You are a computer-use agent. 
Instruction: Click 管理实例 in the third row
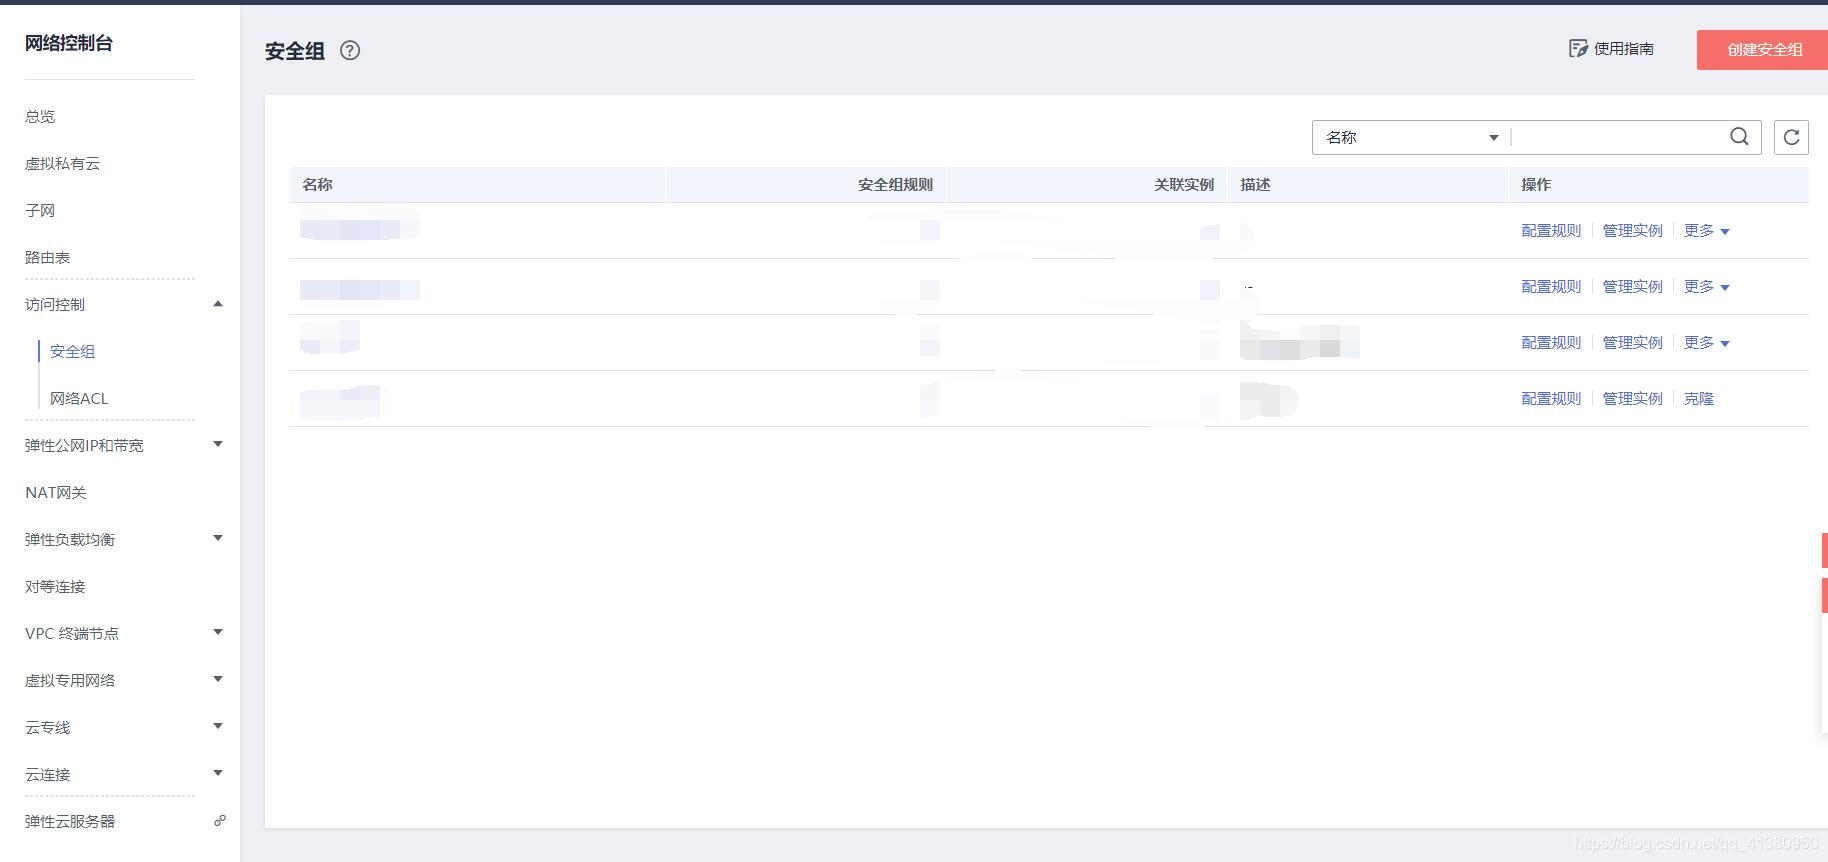[x=1632, y=343]
